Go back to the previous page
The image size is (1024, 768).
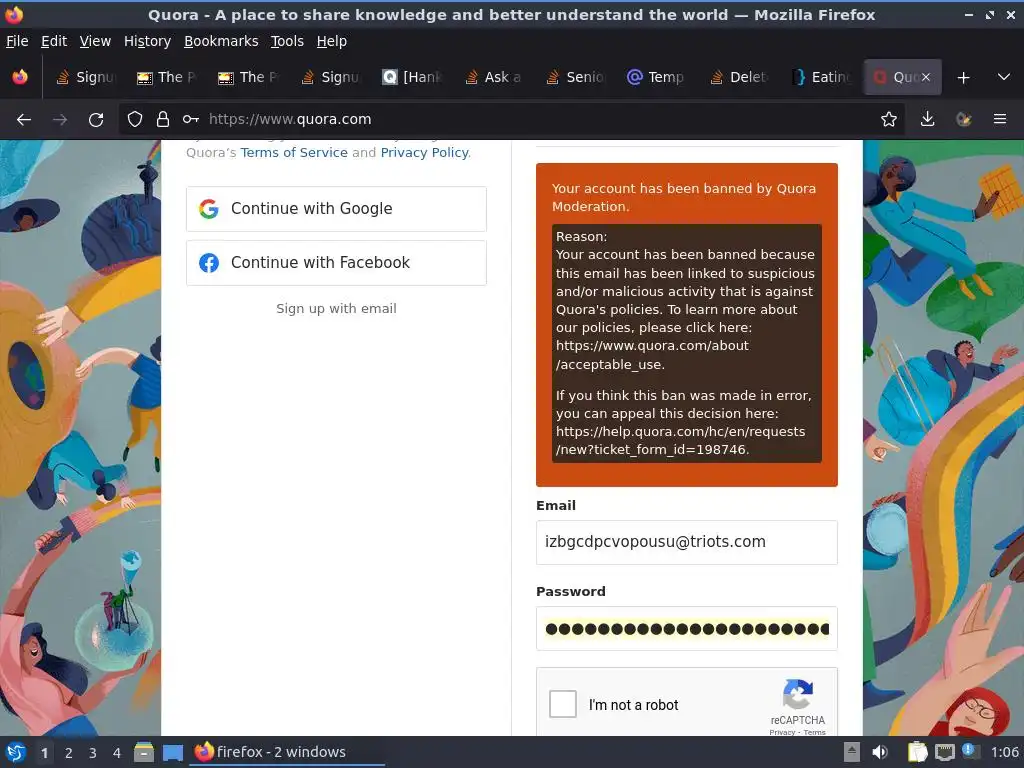coord(24,120)
